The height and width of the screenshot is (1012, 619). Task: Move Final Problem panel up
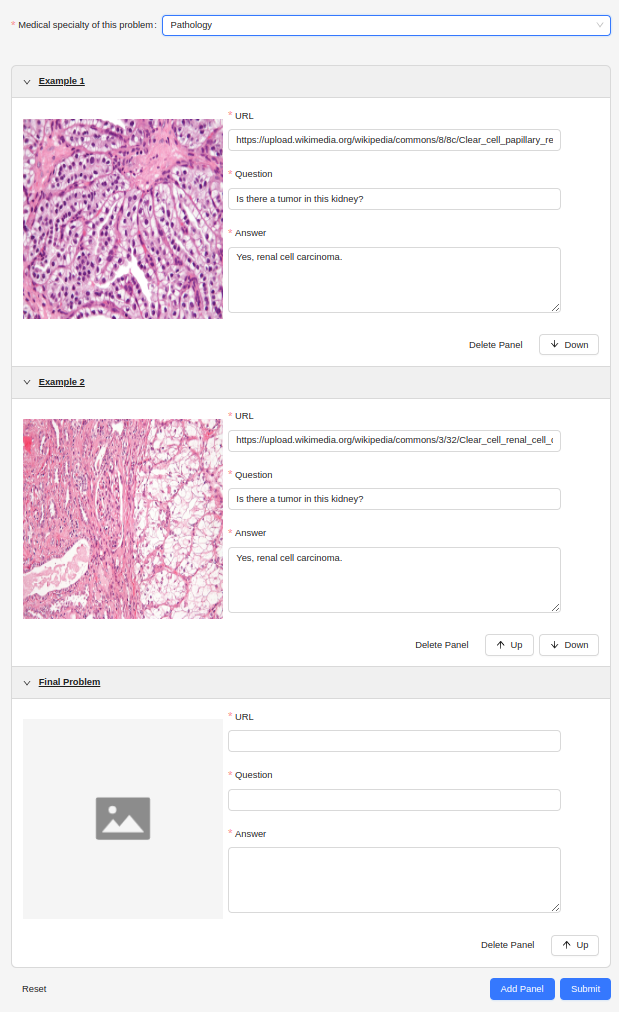(575, 945)
